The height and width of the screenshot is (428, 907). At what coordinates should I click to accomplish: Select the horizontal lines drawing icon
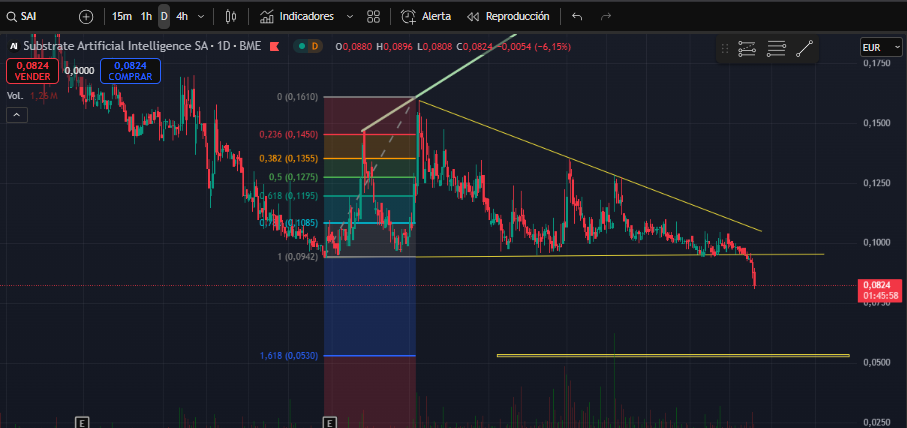[776, 49]
